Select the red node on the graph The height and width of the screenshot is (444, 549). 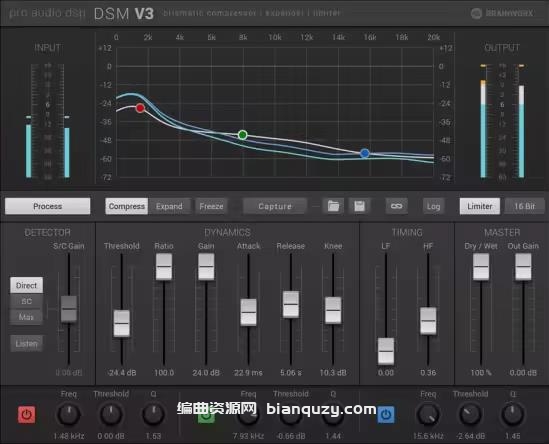pos(140,108)
